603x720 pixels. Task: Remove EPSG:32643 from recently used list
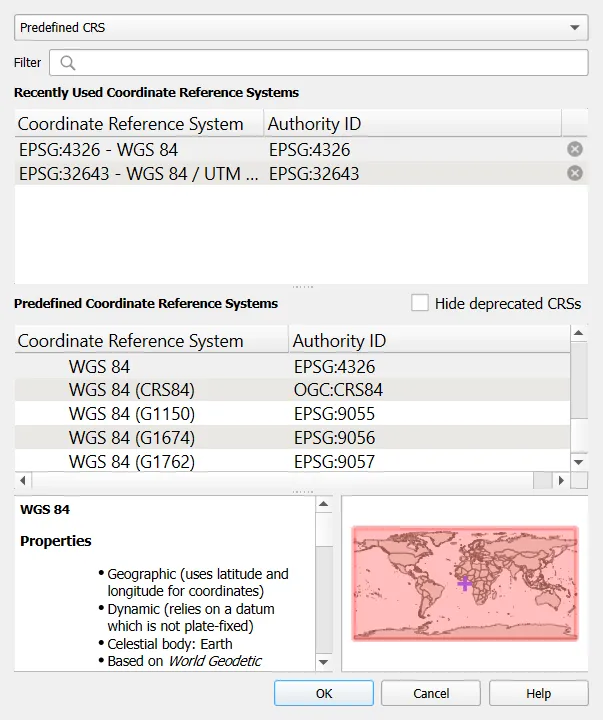pyautogui.click(x=575, y=173)
